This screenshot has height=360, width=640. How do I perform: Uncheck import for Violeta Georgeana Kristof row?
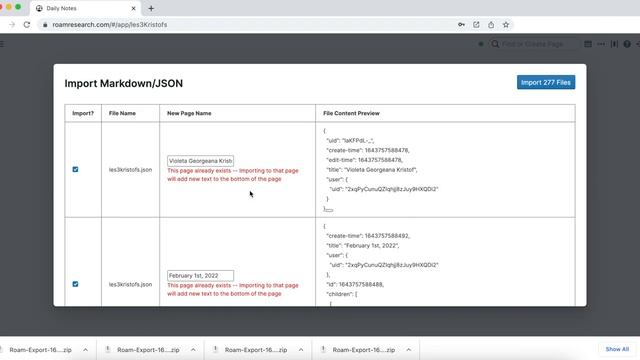pyautogui.click(x=75, y=169)
